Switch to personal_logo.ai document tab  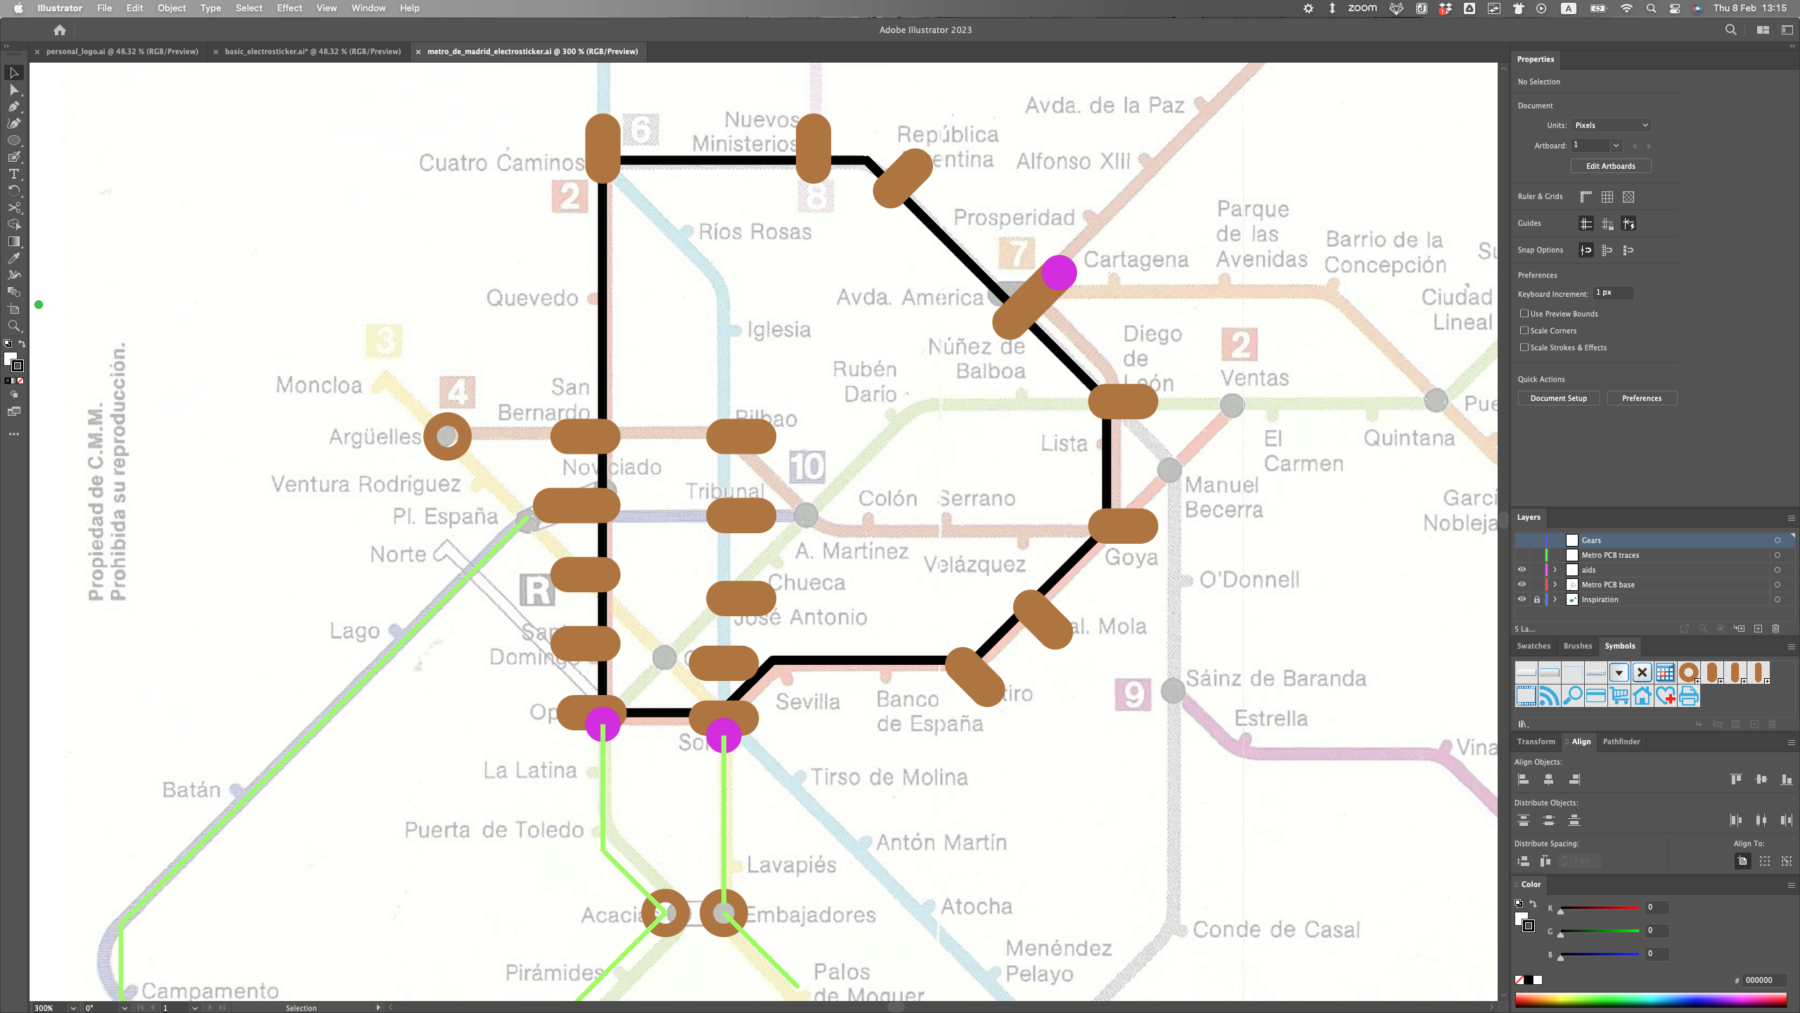click(122, 51)
